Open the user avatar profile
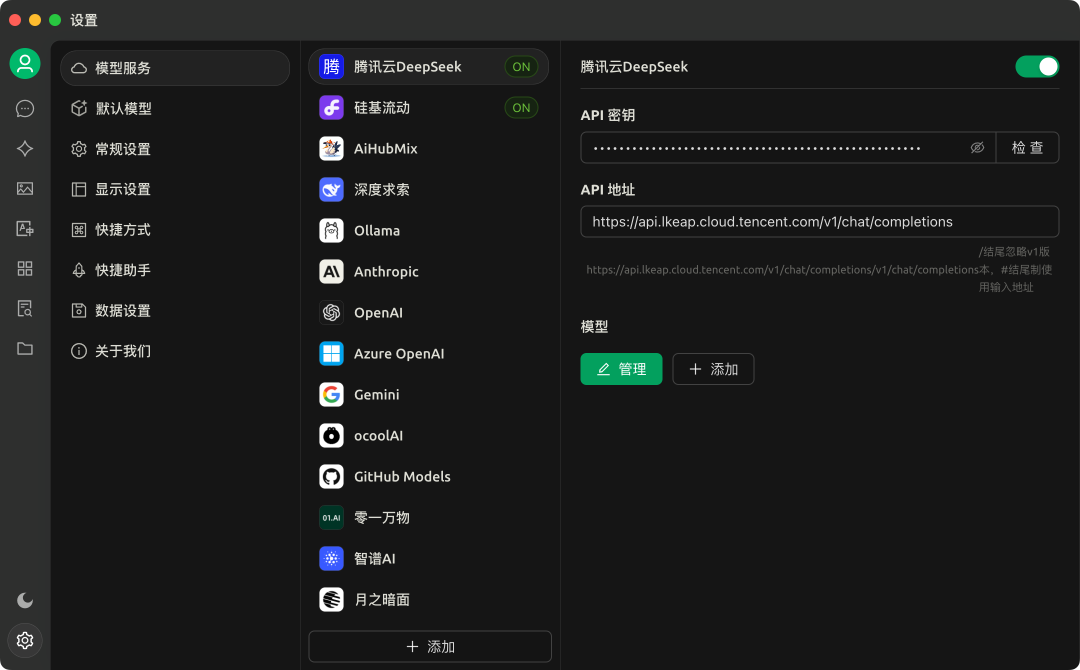This screenshot has width=1080, height=670. [x=25, y=64]
